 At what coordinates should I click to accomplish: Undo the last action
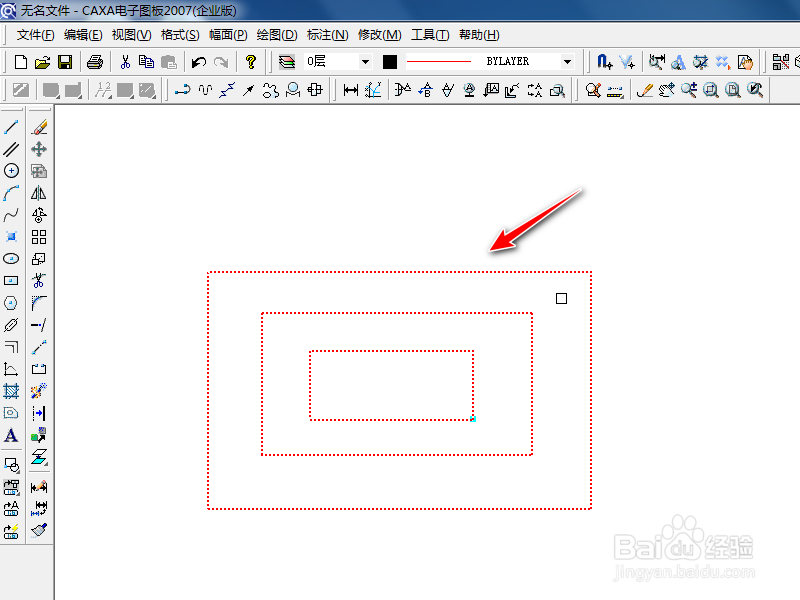pos(198,62)
